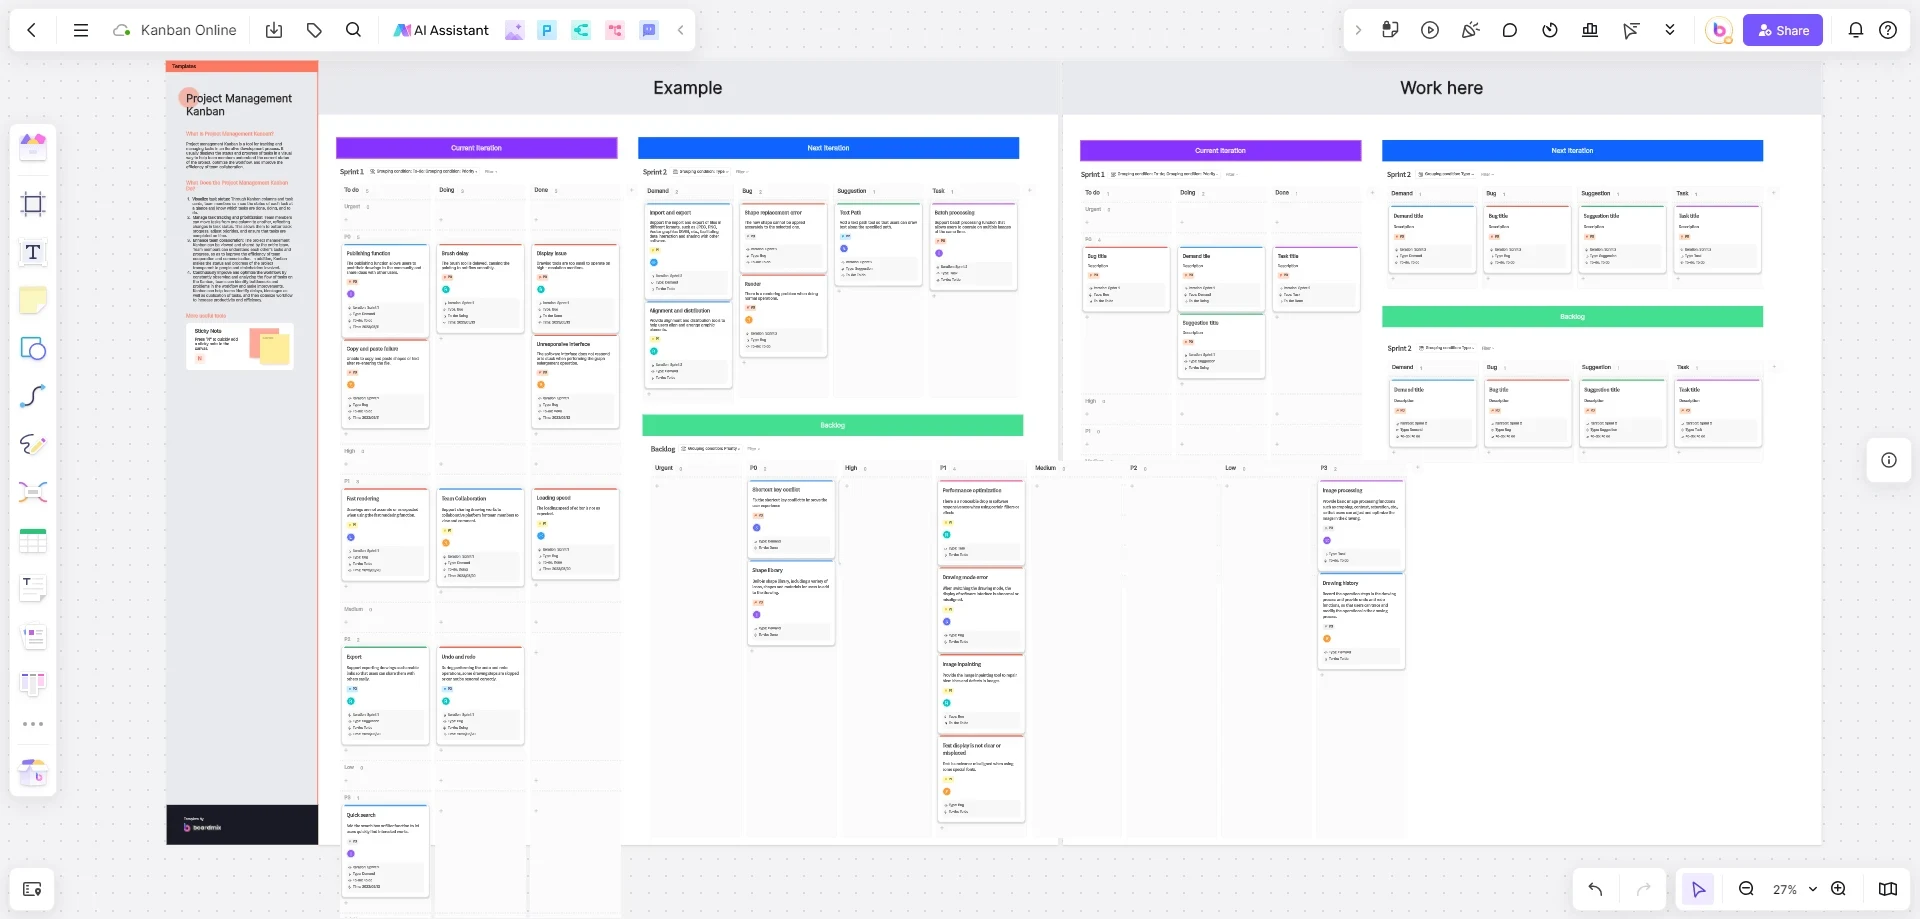Select Next Iteration bar under Work here

[x=1572, y=150]
